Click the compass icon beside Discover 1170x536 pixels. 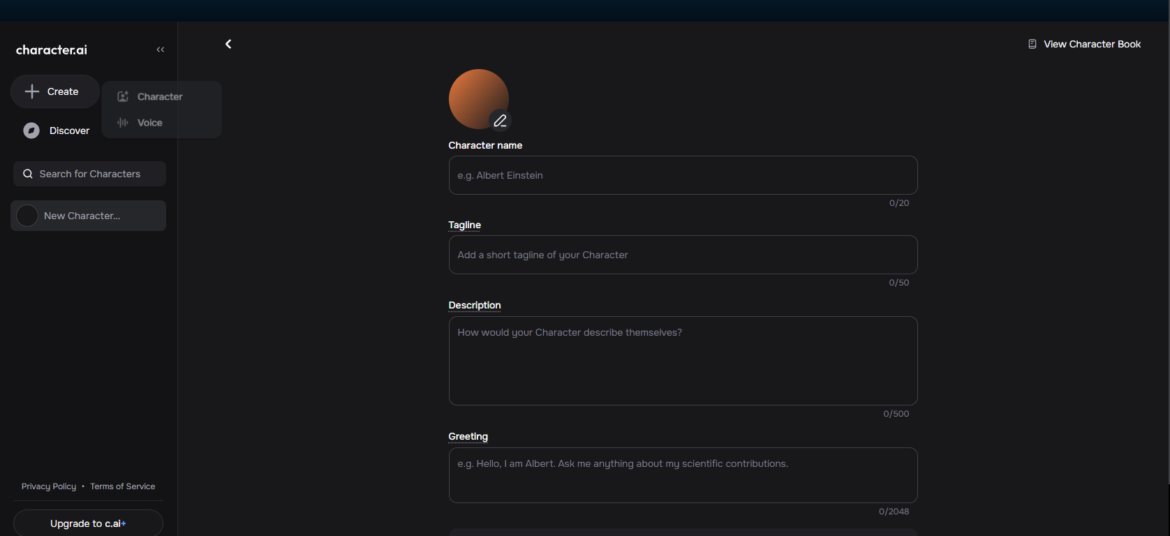(x=31, y=131)
